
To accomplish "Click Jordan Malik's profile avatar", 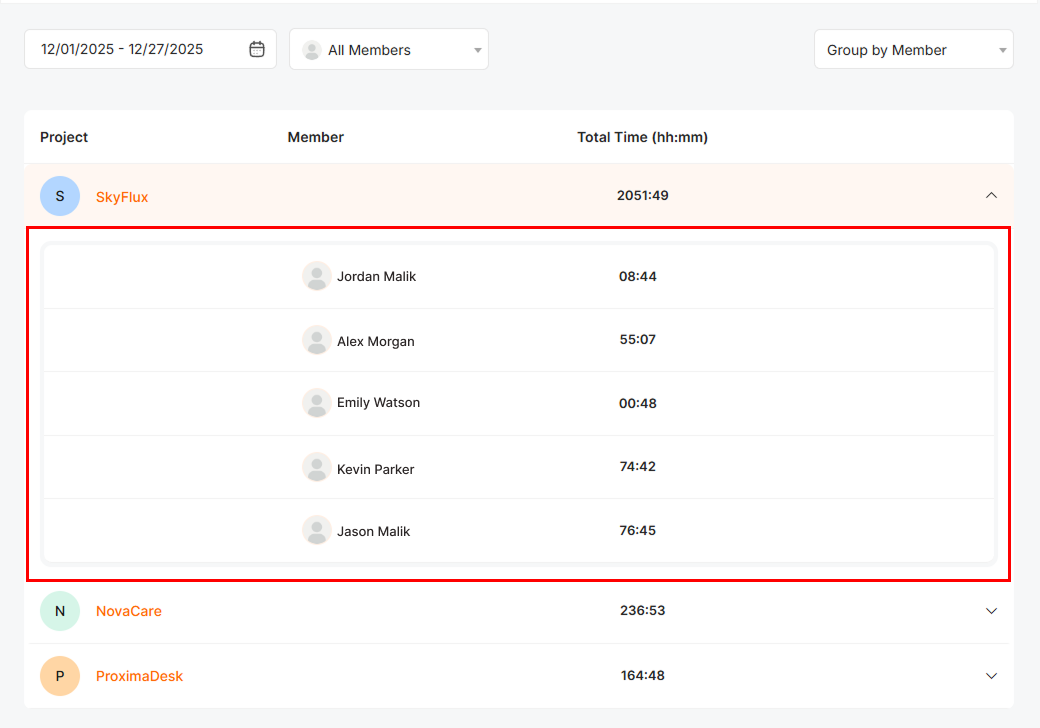I will (317, 276).
